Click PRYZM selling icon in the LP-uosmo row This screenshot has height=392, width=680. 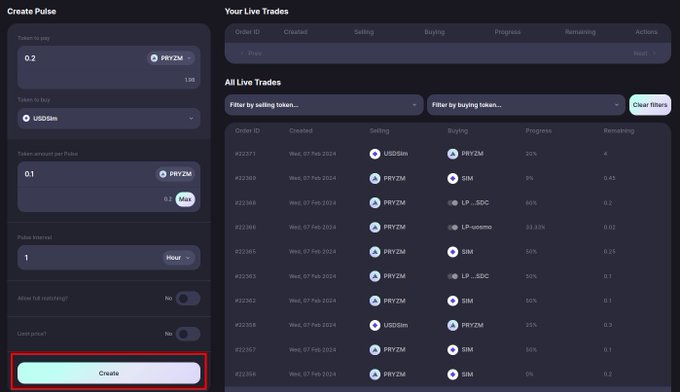point(375,227)
